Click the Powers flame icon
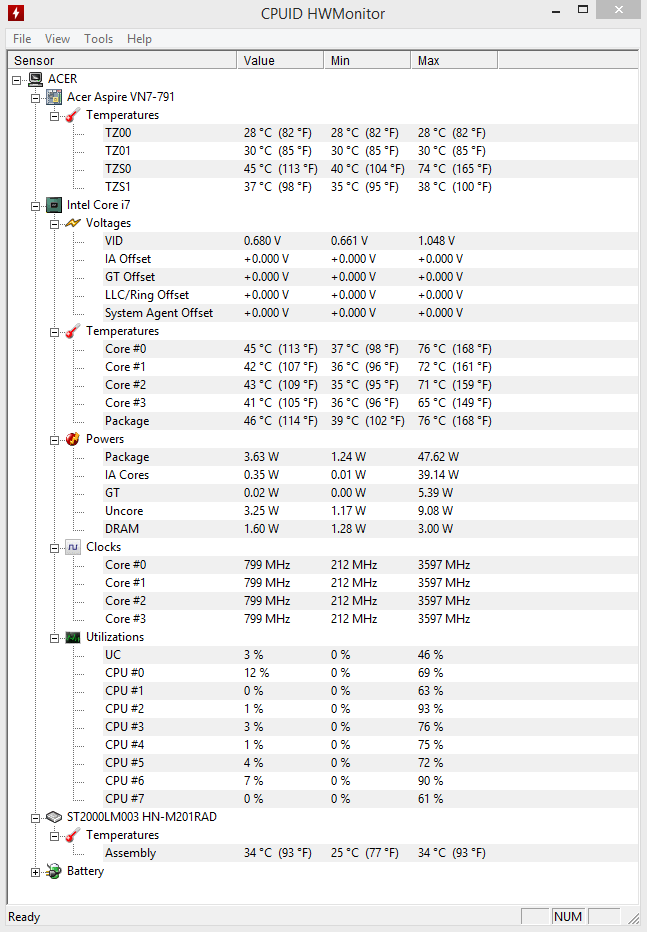The height and width of the screenshot is (932, 647). pyautogui.click(x=72, y=439)
